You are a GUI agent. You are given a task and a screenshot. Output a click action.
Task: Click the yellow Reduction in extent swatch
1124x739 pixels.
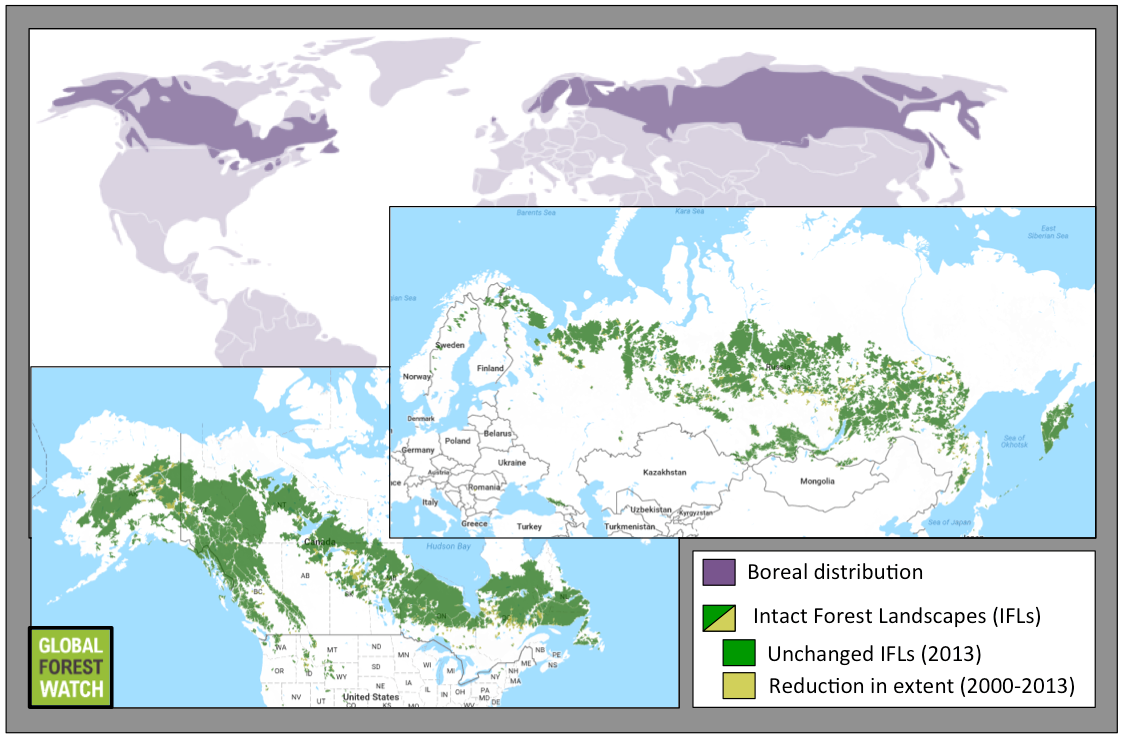coord(738,685)
